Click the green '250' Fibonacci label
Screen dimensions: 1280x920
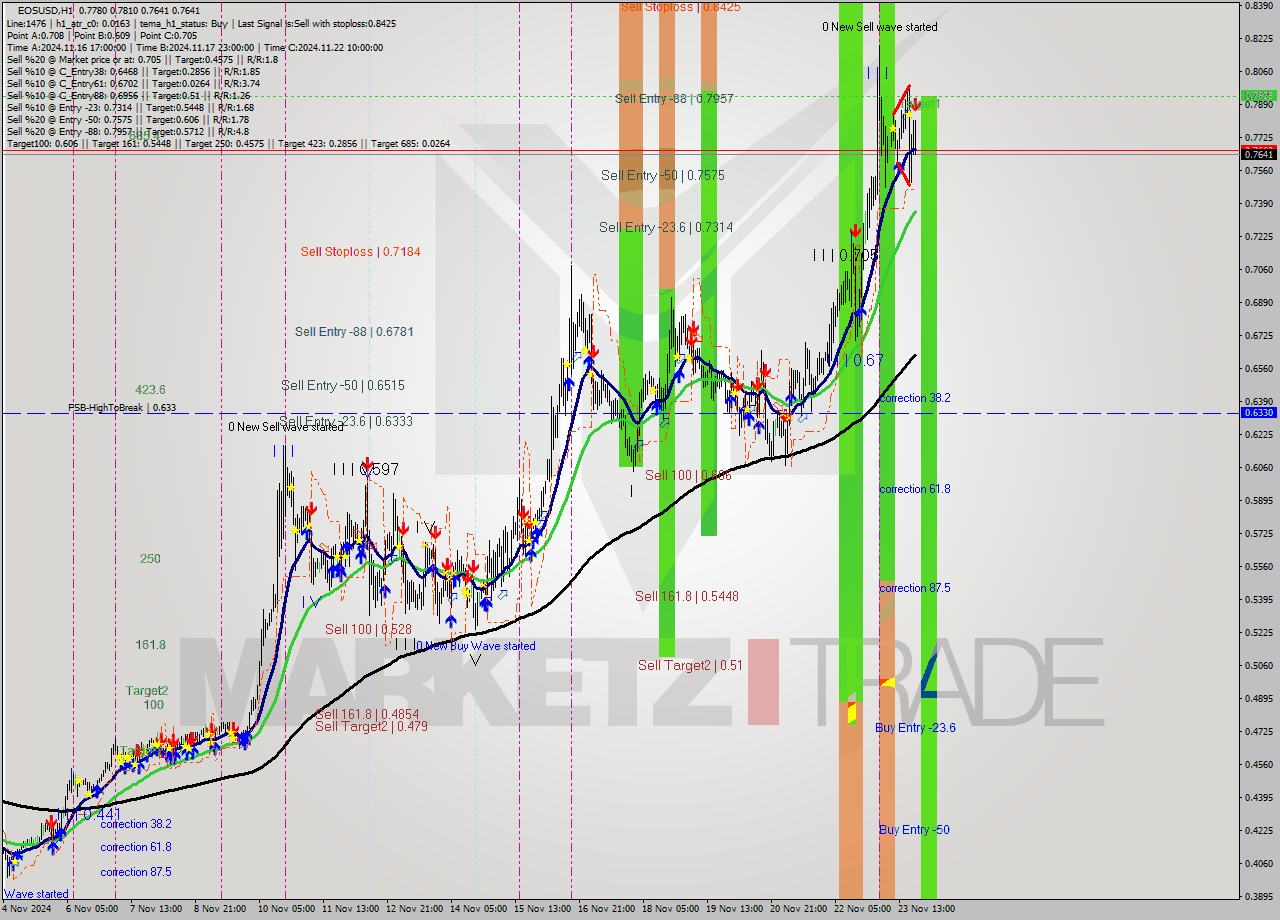tap(150, 559)
